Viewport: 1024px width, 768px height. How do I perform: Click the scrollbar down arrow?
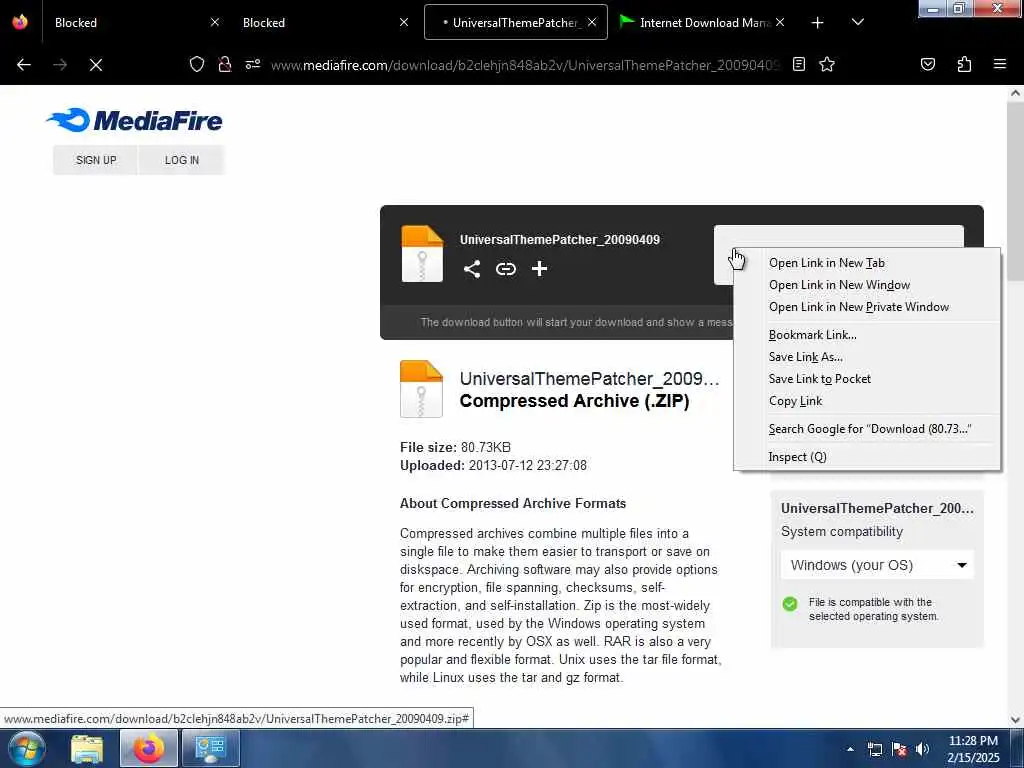pos(1015,720)
